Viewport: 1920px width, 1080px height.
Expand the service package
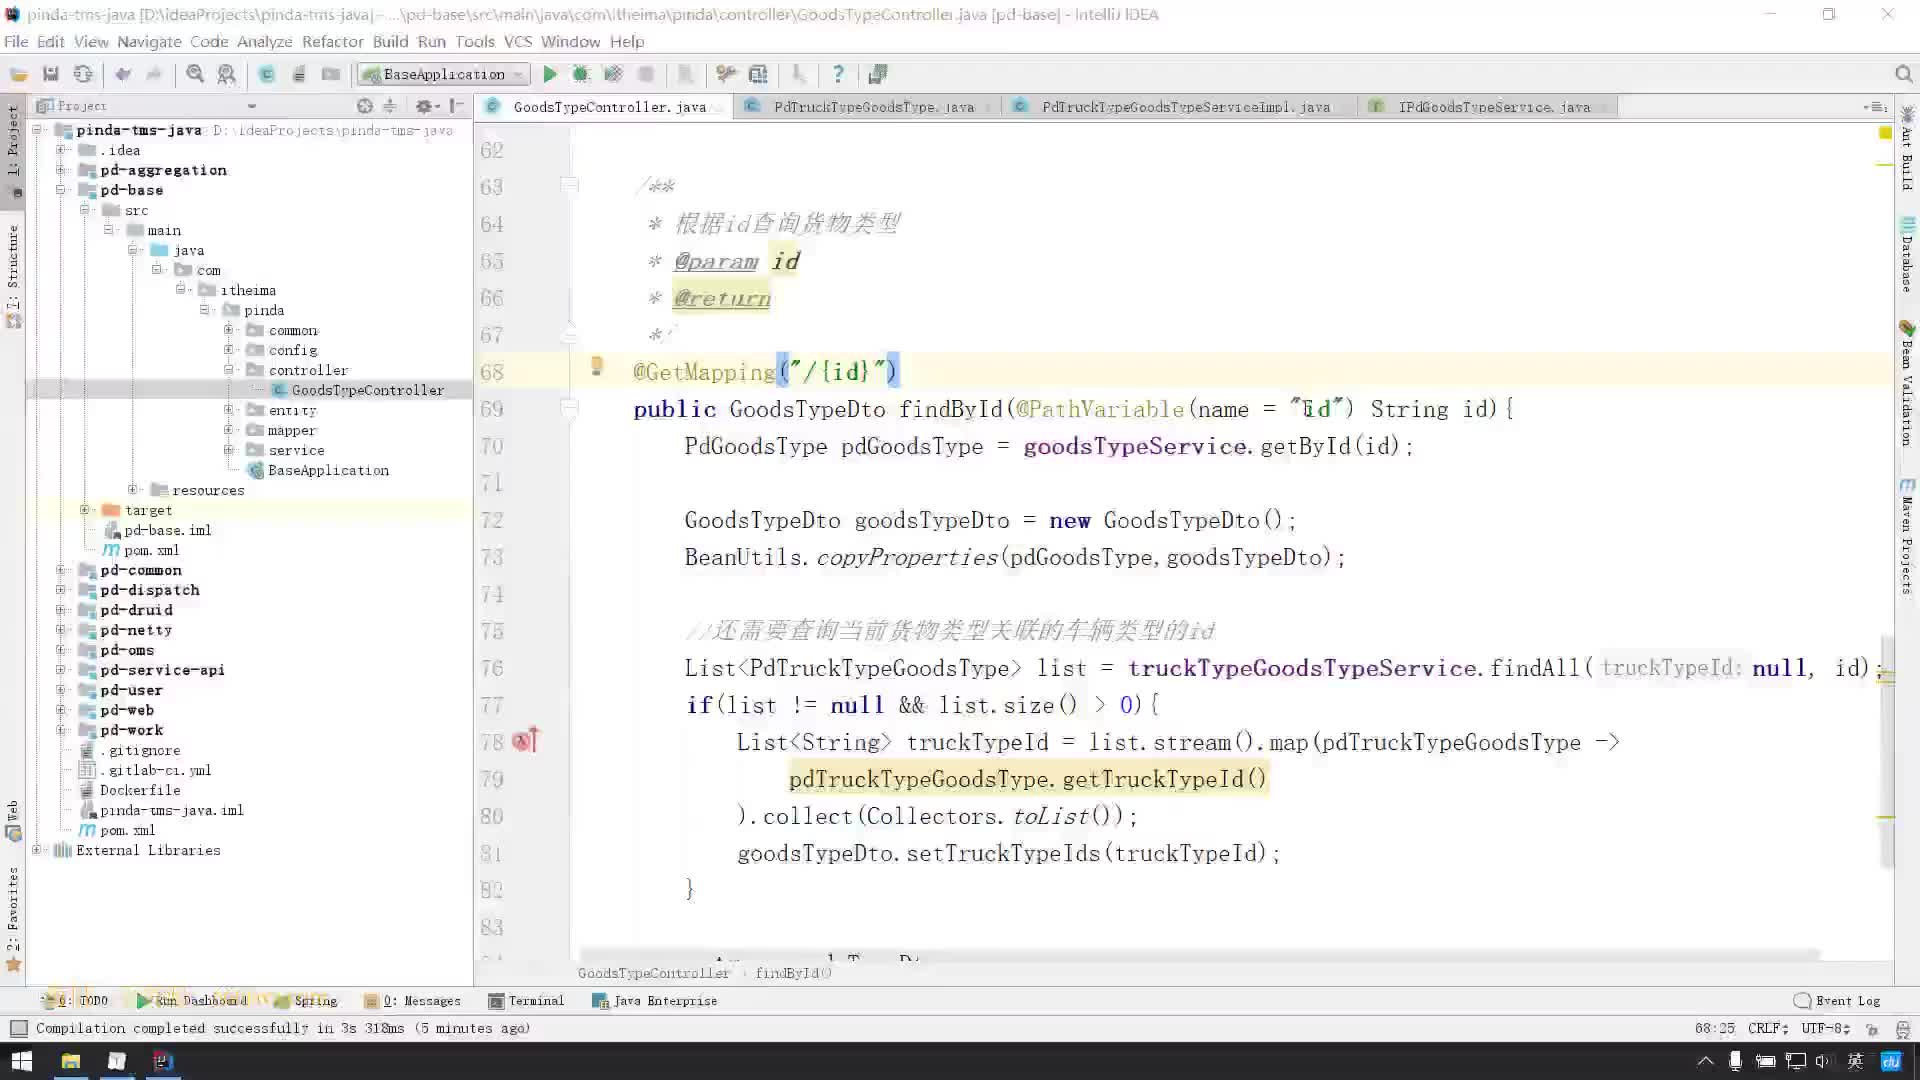click(229, 450)
